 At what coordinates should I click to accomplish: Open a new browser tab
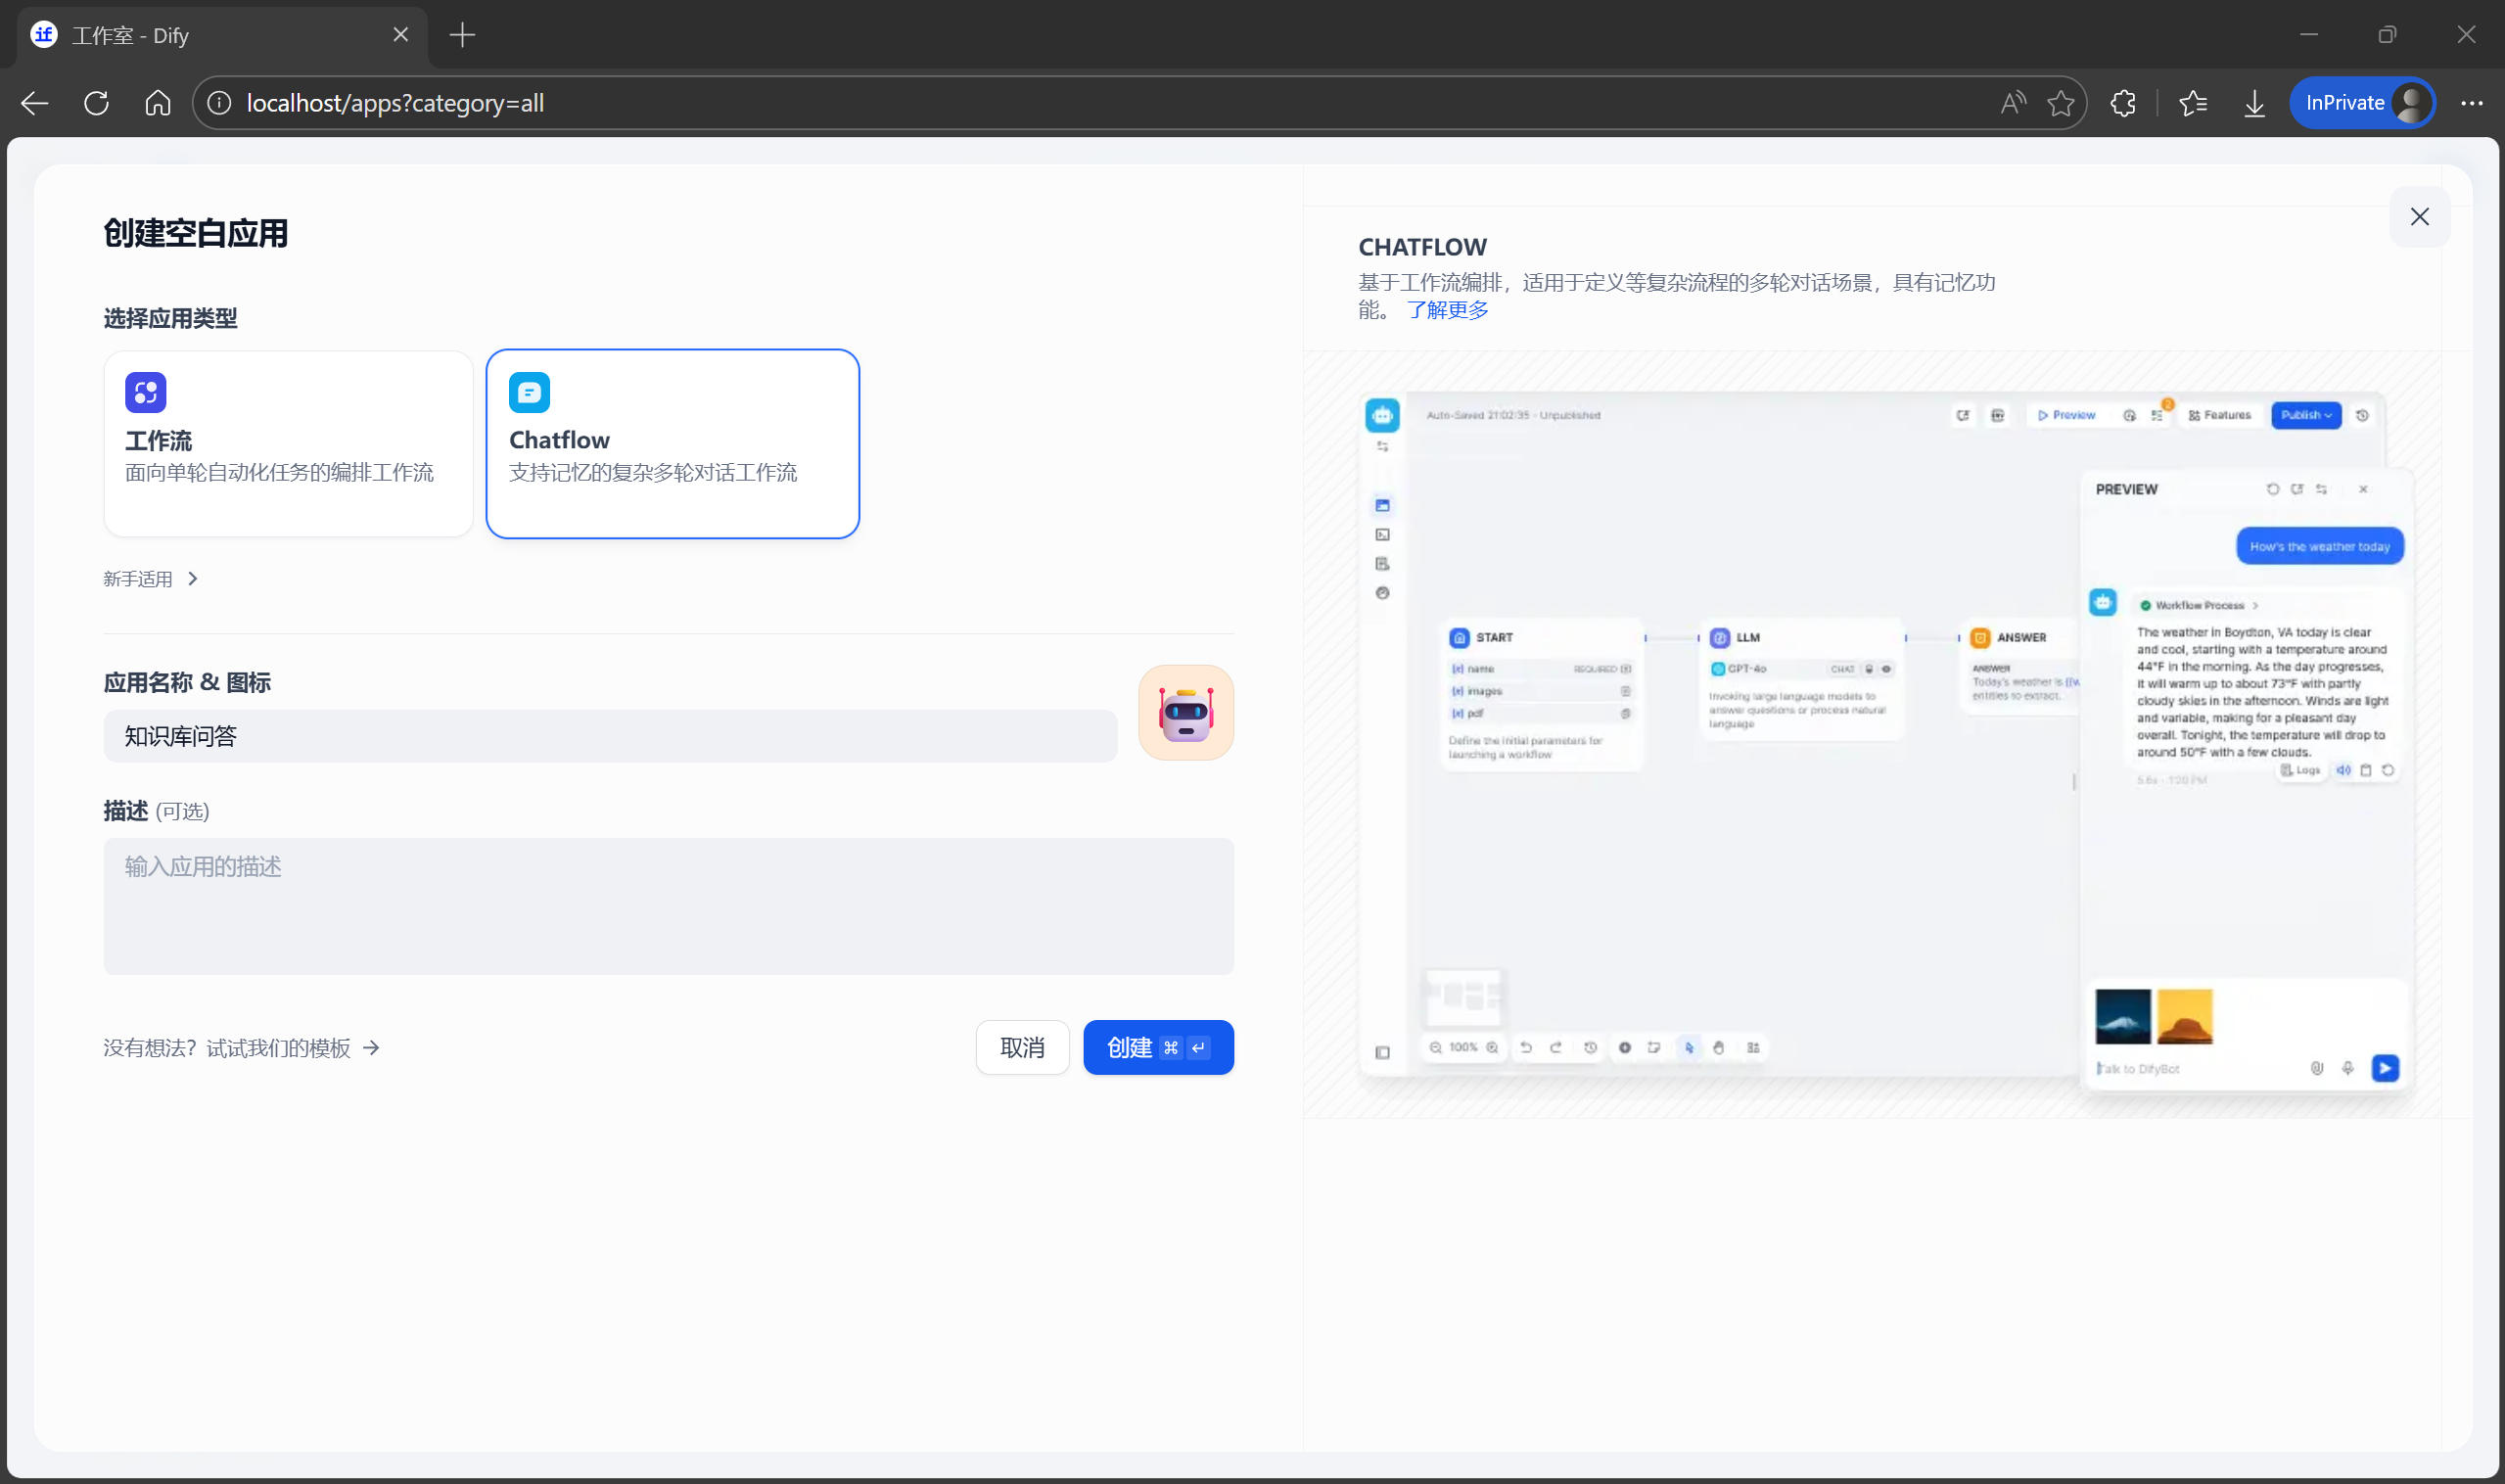point(462,35)
